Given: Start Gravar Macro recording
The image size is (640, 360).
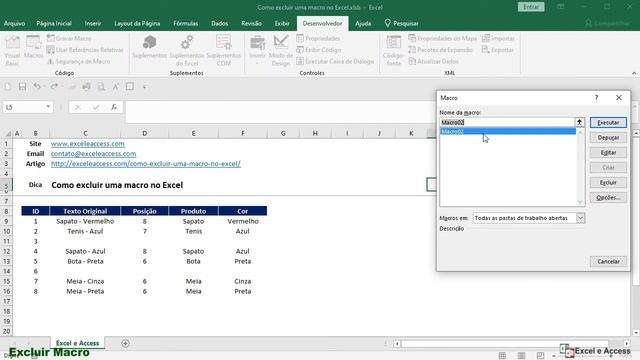Looking at the screenshot, I should click(69, 38).
